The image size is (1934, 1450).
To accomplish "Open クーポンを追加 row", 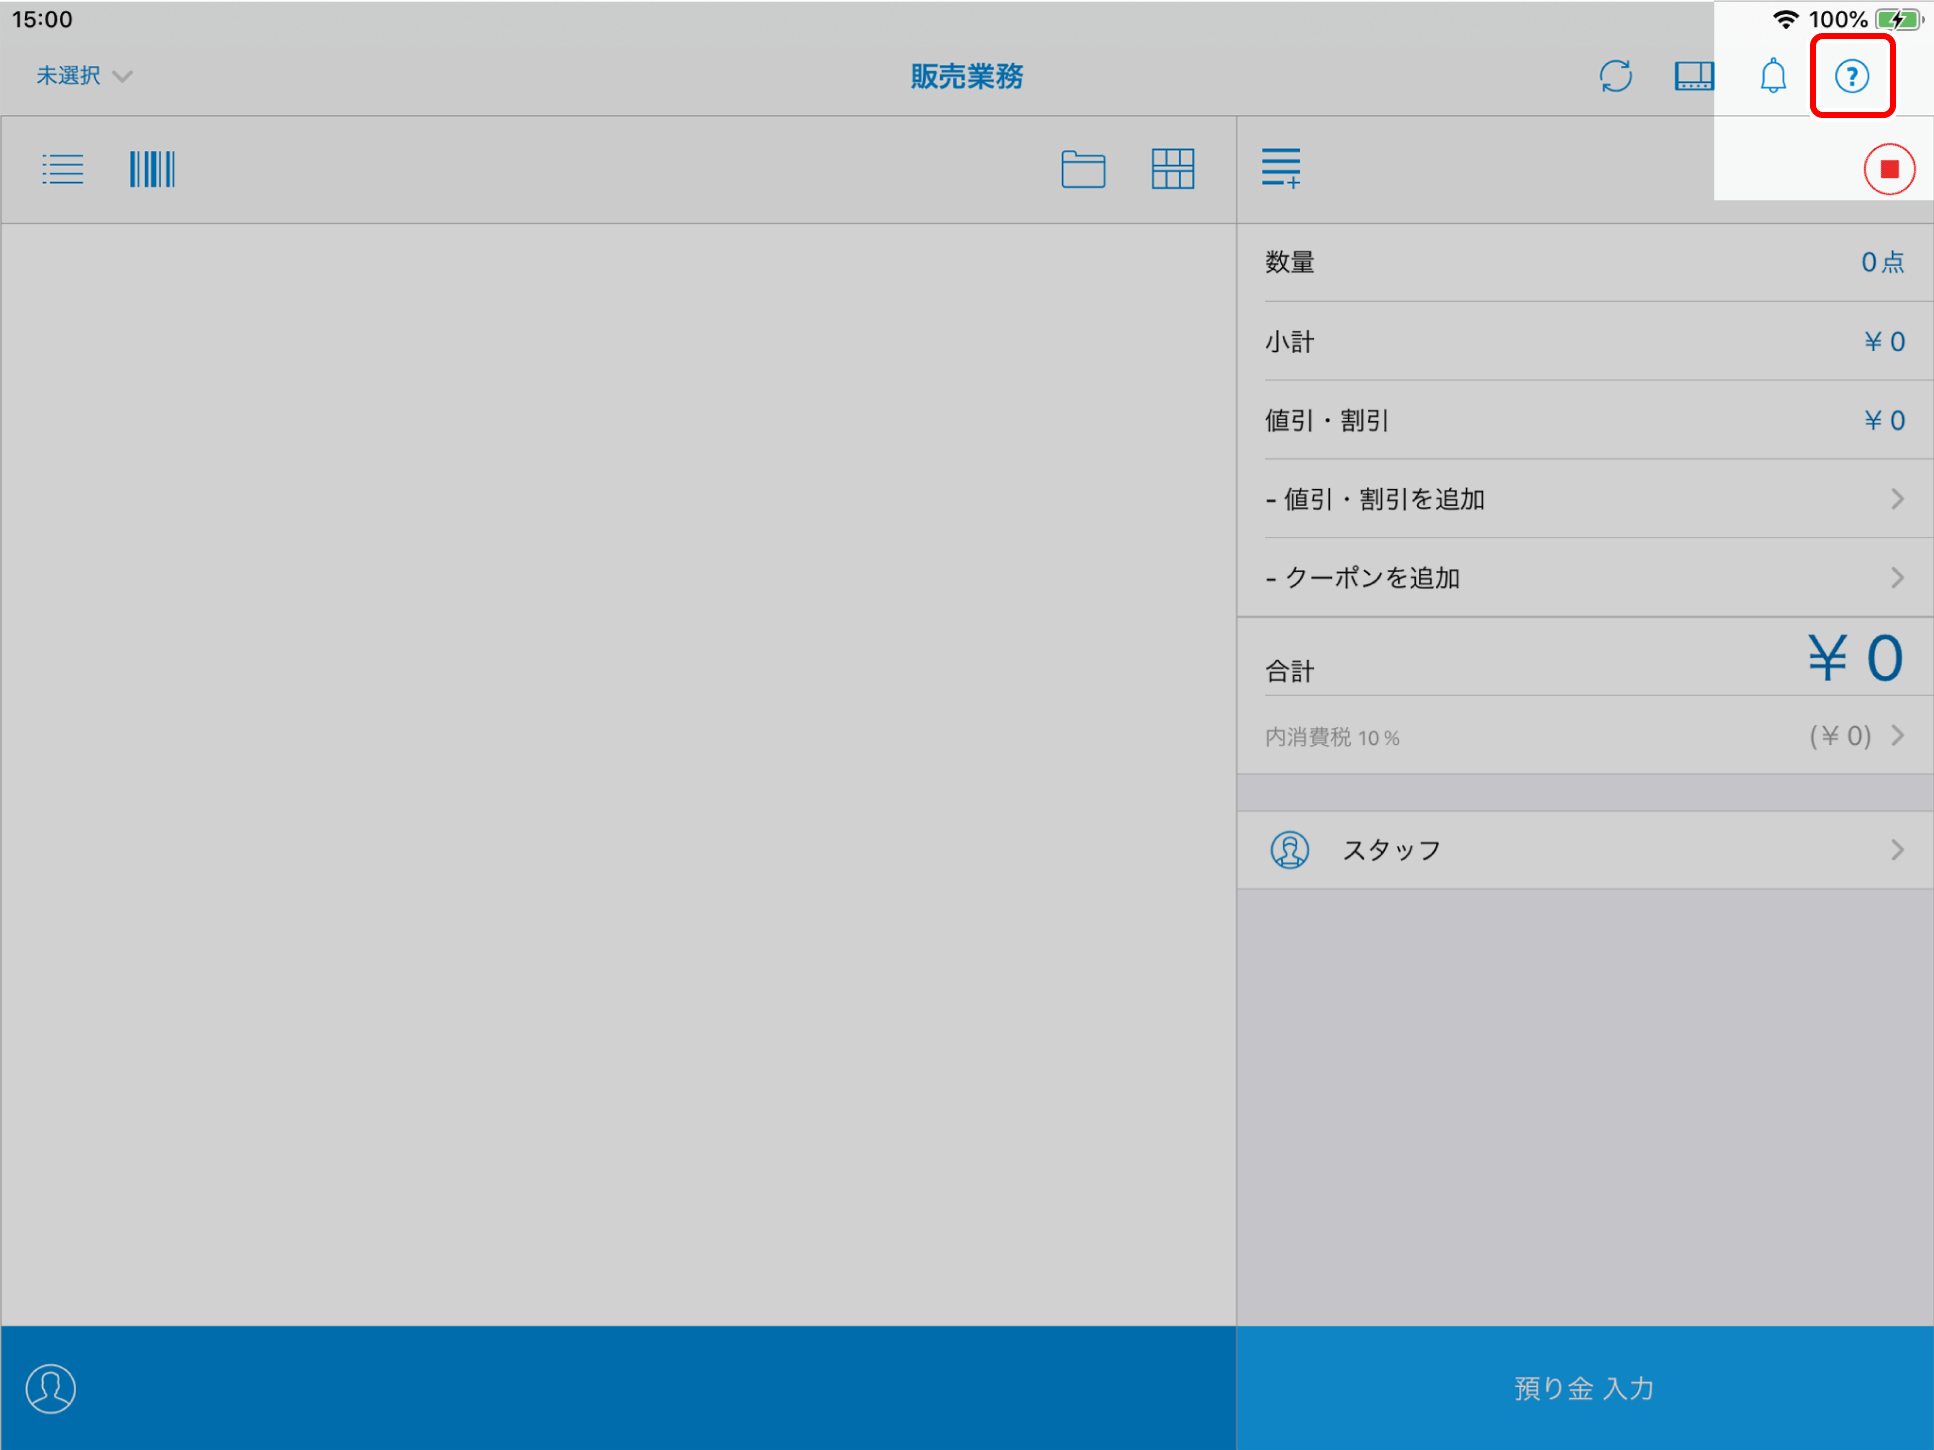I will [x=1585, y=578].
